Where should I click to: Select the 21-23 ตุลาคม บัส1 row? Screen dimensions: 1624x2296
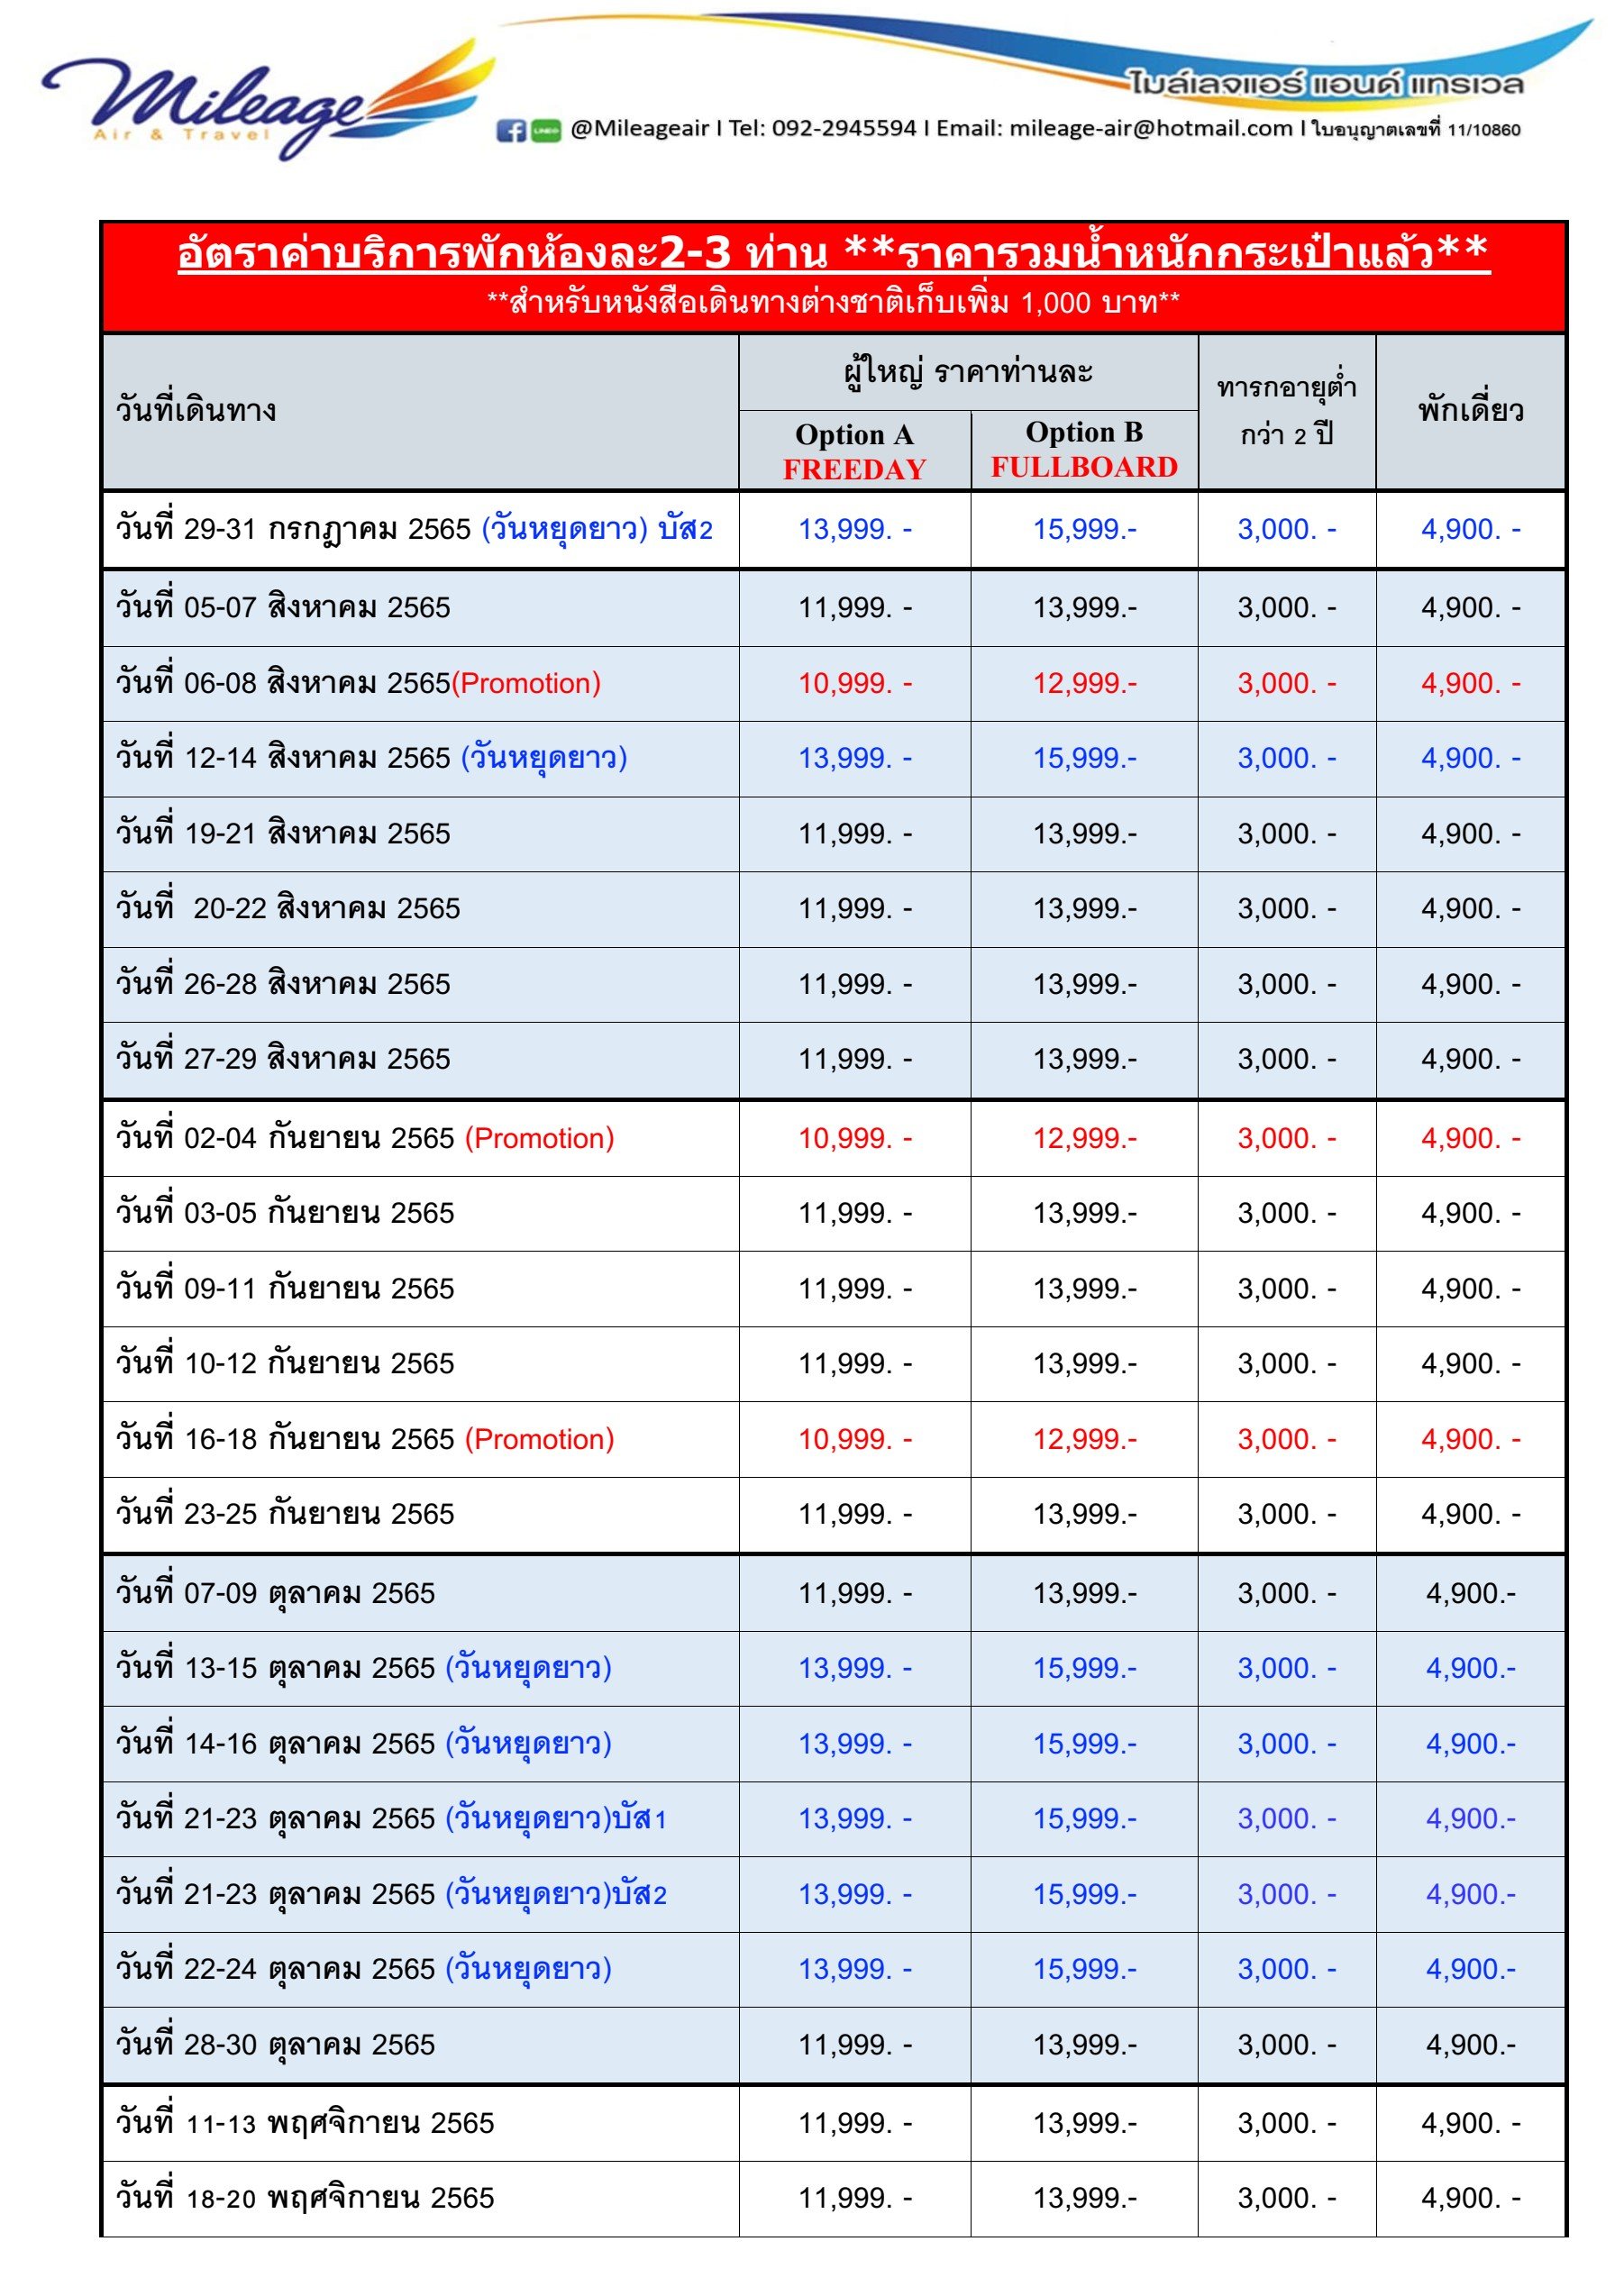[x=833, y=1818]
